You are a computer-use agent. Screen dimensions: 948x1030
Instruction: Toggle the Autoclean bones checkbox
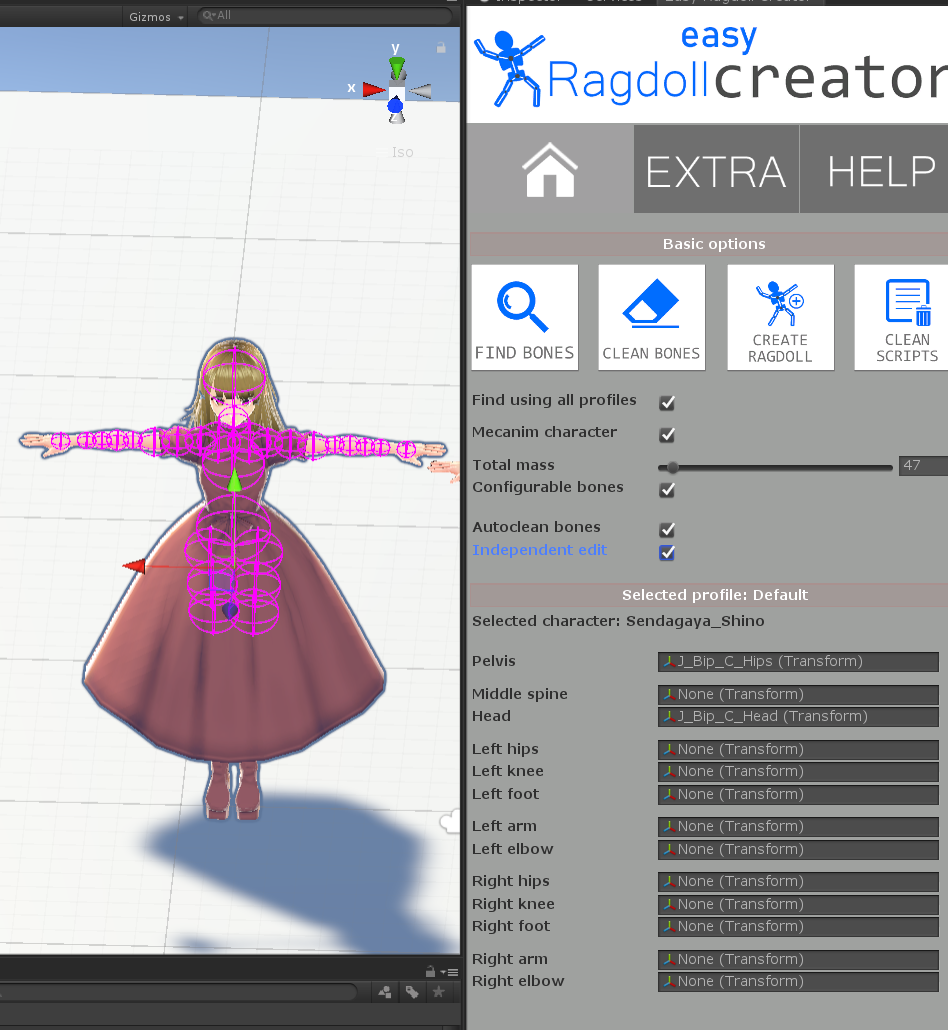[x=667, y=530]
